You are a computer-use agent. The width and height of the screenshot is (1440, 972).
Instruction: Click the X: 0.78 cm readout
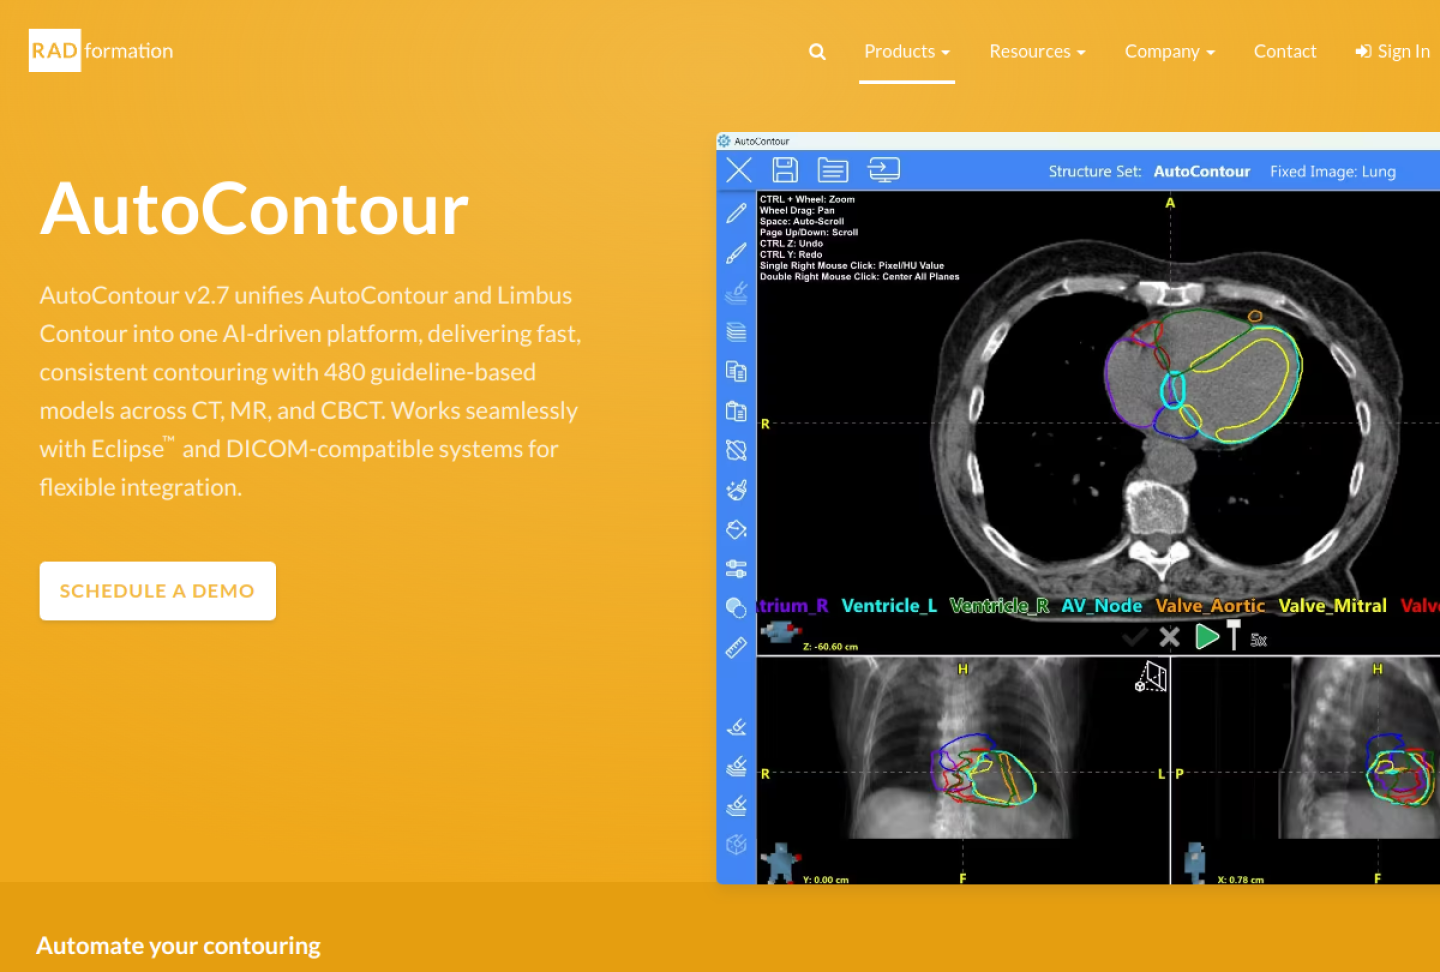click(x=1240, y=880)
